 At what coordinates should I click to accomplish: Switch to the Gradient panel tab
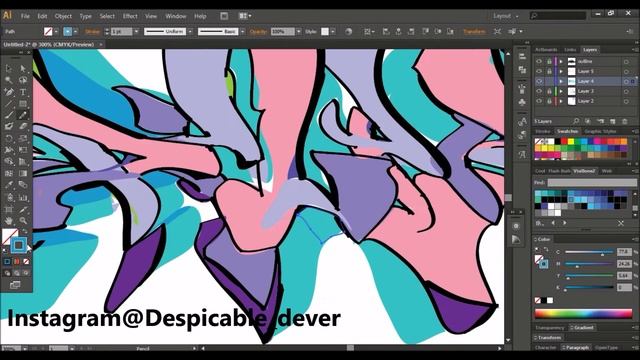point(582,327)
